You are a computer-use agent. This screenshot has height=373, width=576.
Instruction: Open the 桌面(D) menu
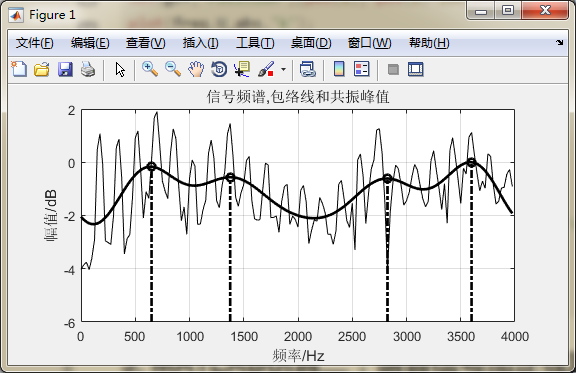pos(311,43)
